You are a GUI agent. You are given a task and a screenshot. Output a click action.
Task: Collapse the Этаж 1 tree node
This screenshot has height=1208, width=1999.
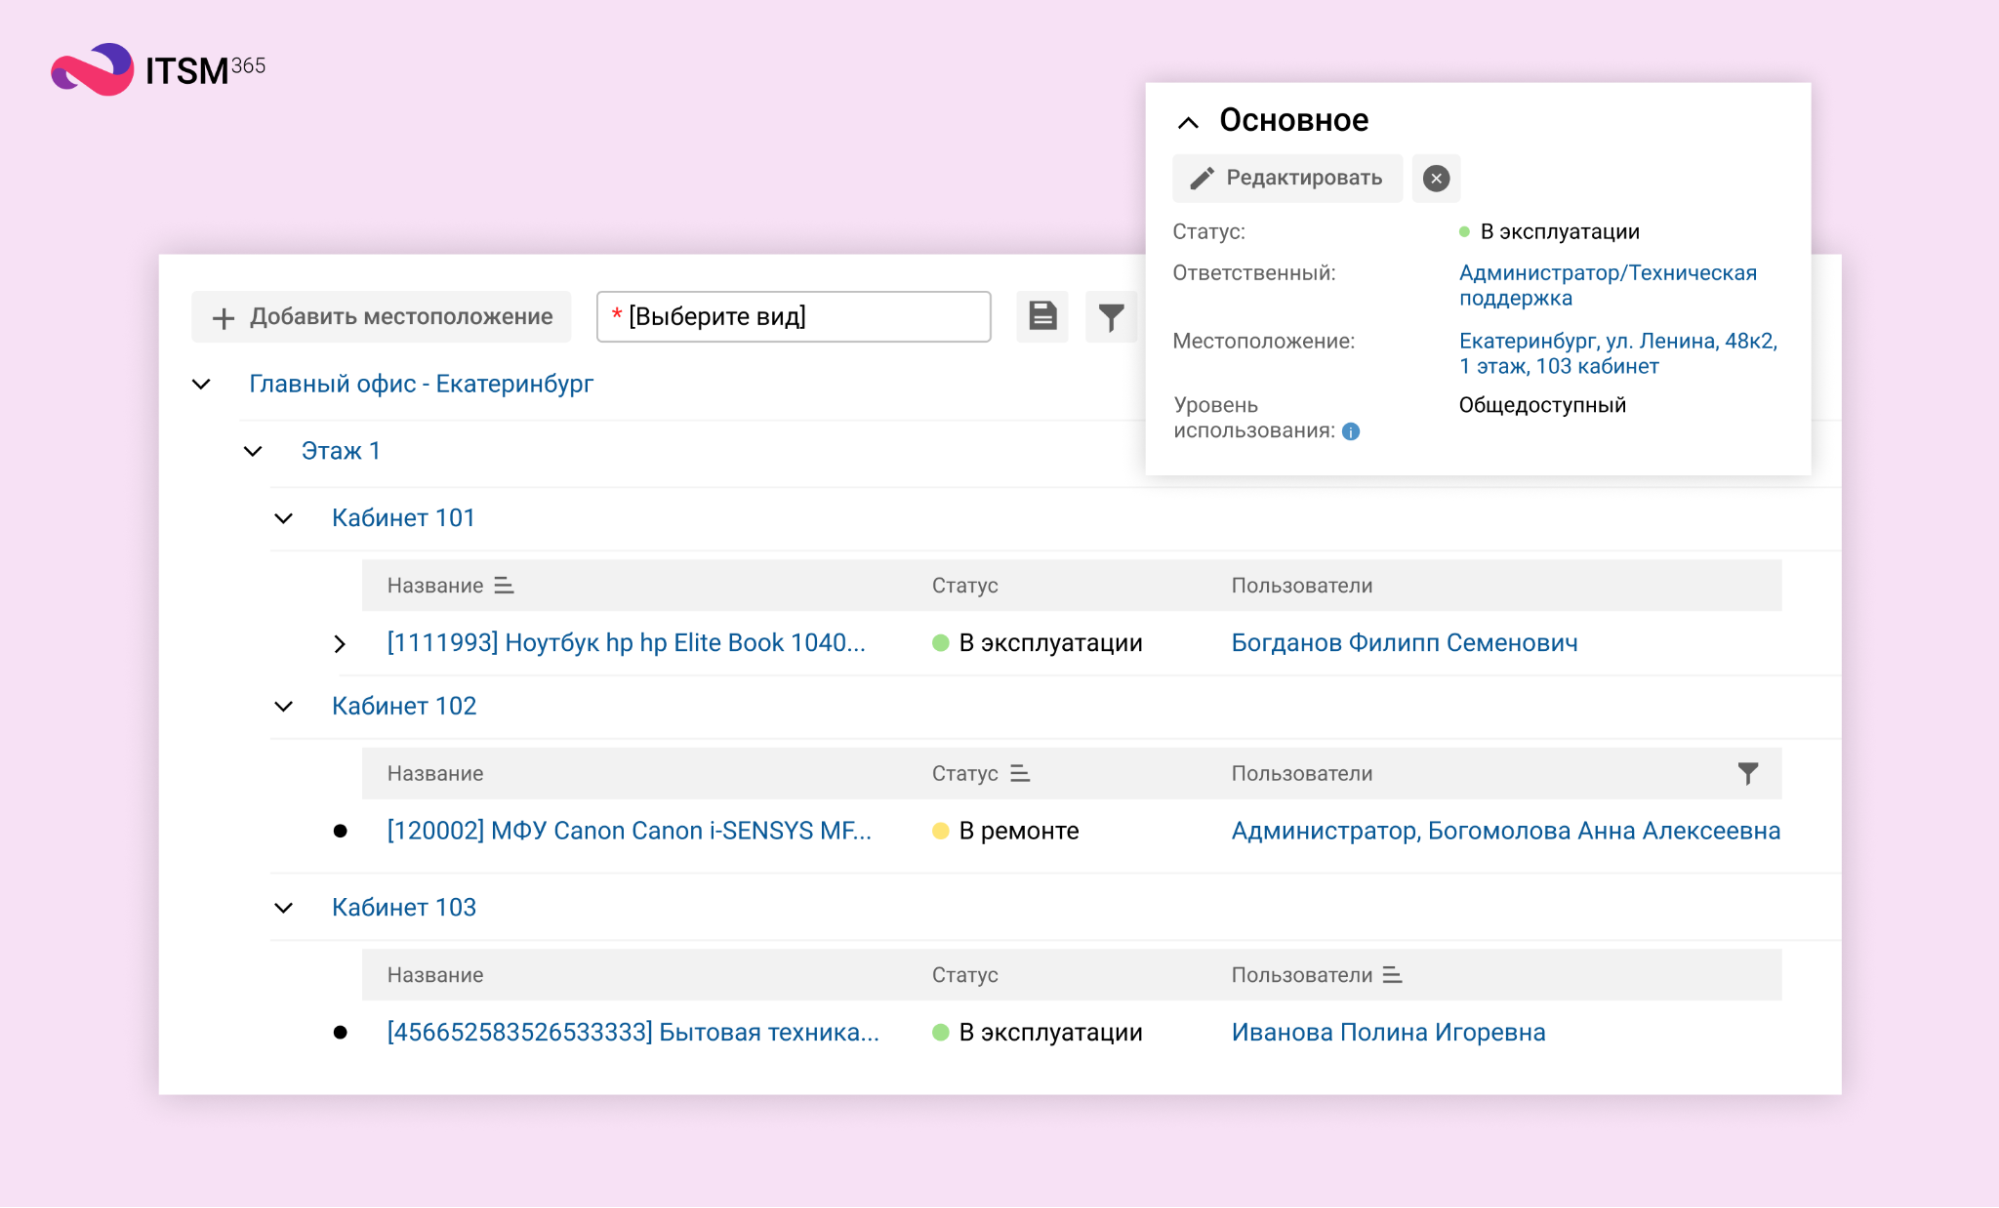click(x=253, y=451)
